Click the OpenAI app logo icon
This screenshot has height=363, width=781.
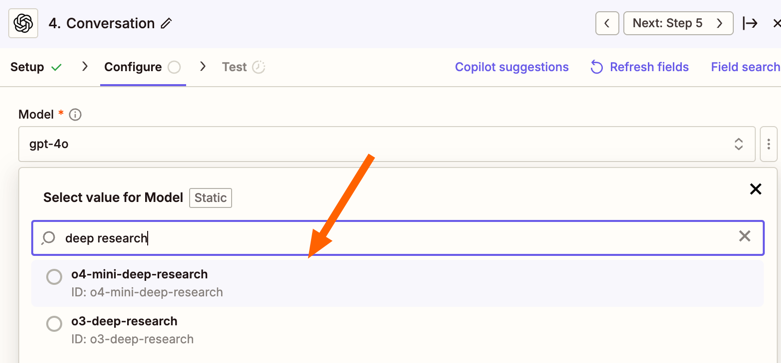23,23
